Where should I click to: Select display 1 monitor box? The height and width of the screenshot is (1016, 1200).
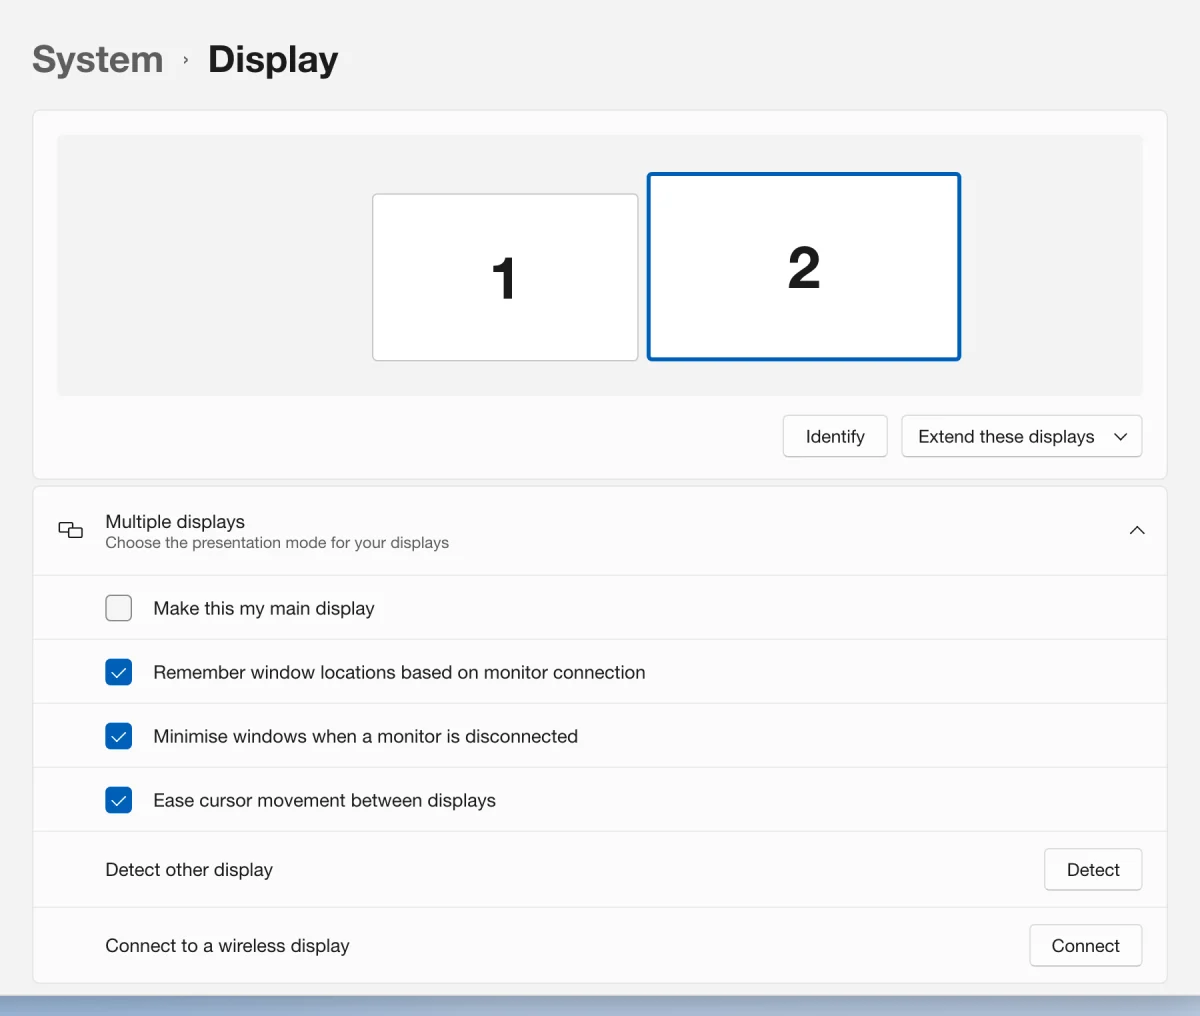click(505, 277)
